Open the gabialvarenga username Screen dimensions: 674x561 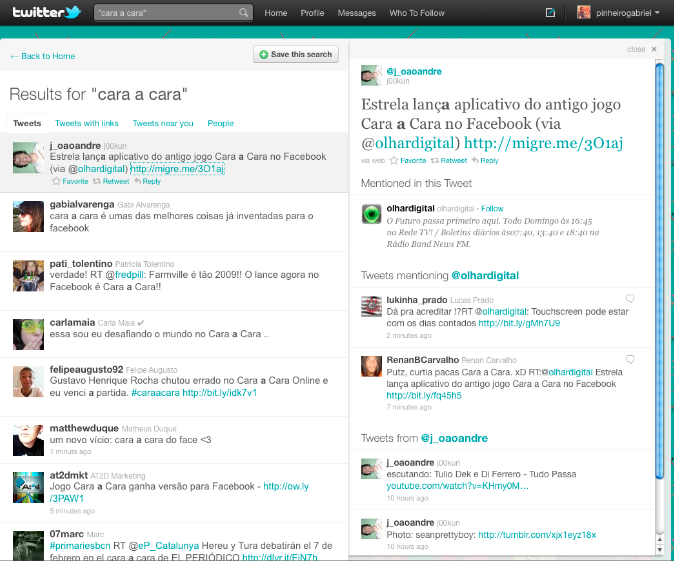82,204
